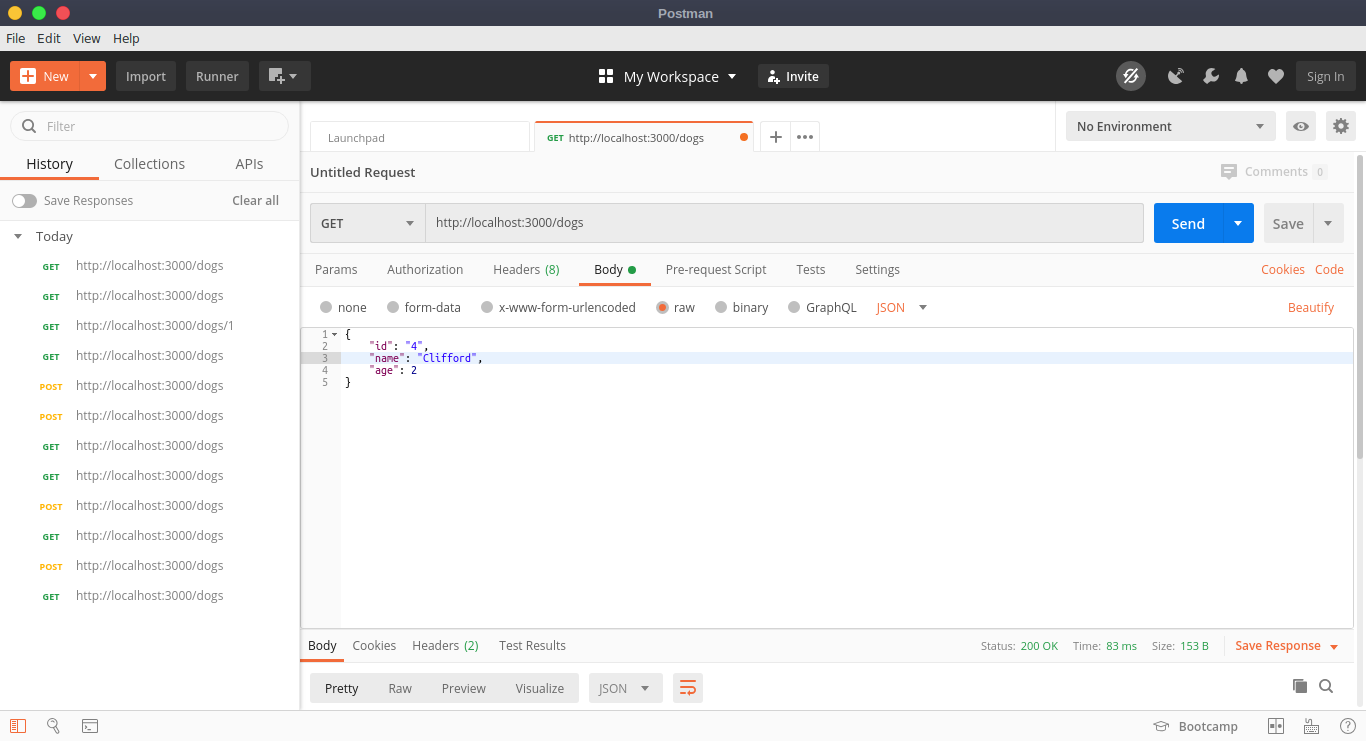Open the Save Response dropdown

pos(1286,646)
